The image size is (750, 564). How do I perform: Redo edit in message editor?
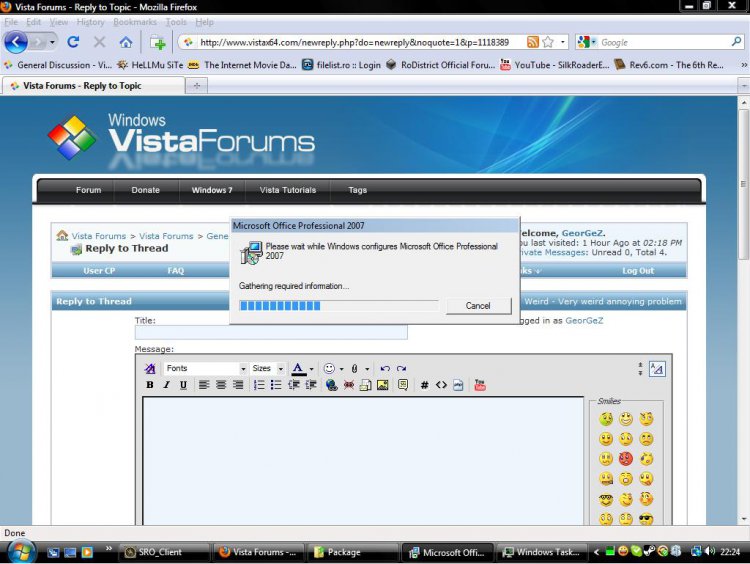[x=402, y=368]
